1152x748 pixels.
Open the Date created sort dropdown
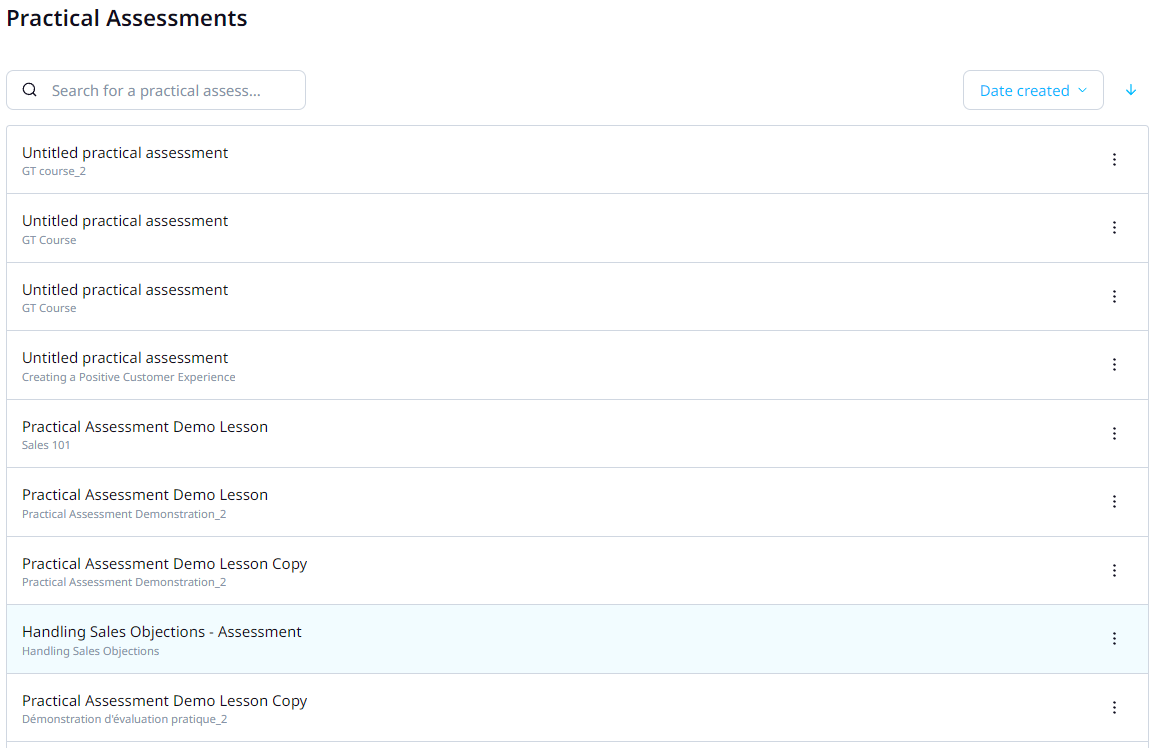pos(1032,90)
